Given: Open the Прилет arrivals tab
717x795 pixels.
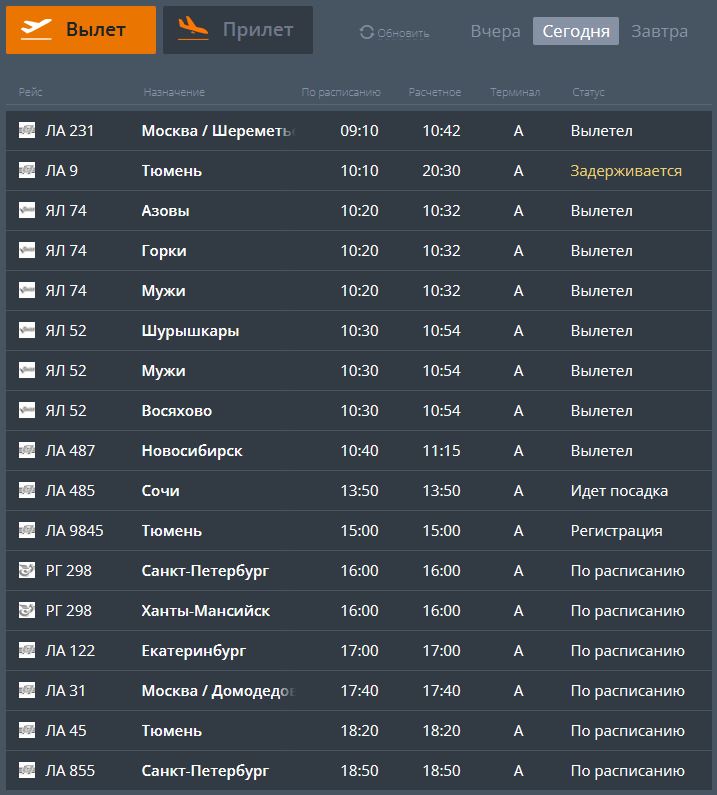Looking at the screenshot, I should coord(238,30).
